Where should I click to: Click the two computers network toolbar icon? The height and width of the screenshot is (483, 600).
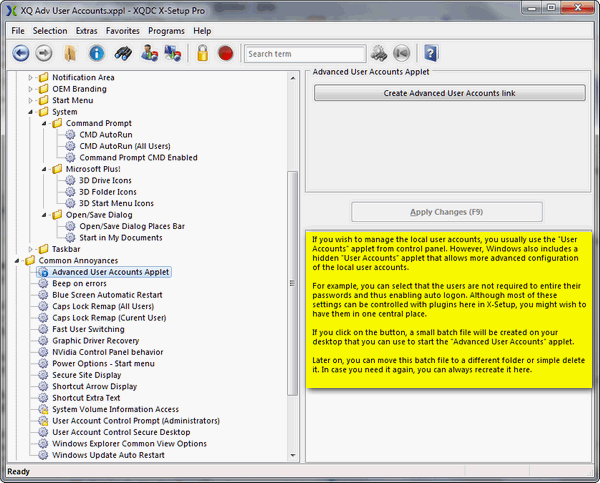[x=173, y=53]
